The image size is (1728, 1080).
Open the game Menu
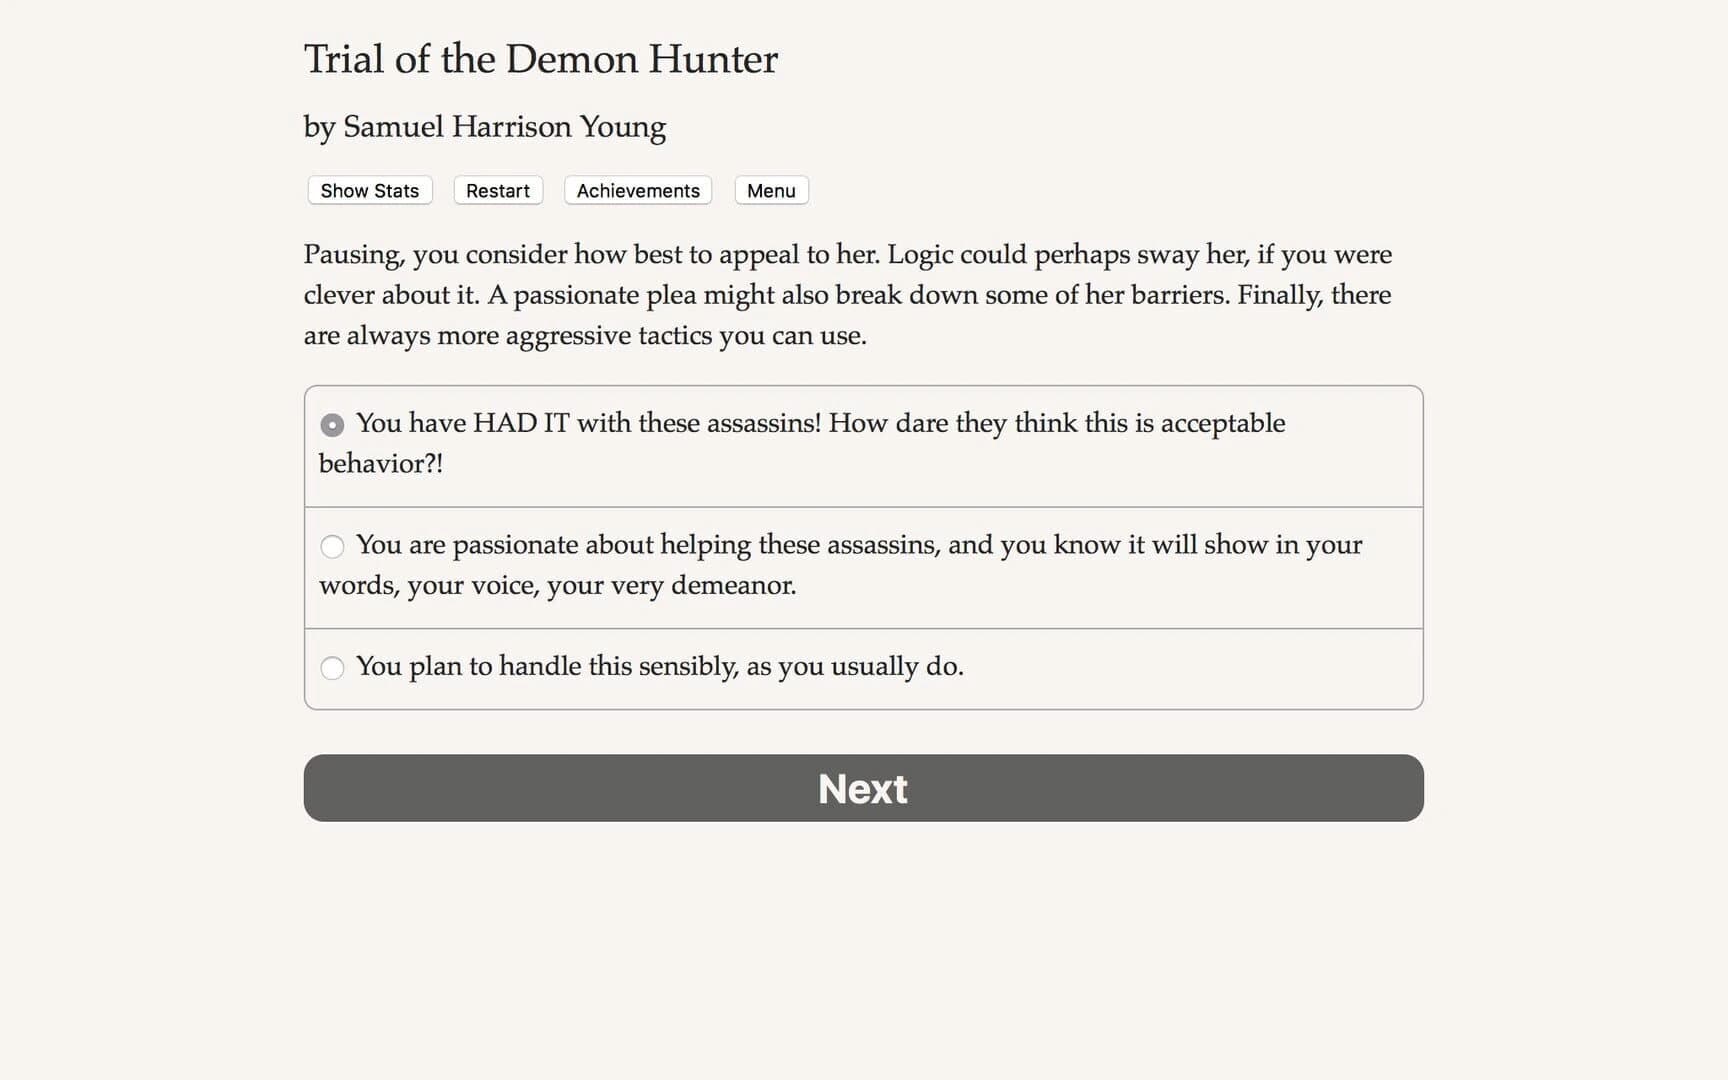pyautogui.click(x=771, y=190)
